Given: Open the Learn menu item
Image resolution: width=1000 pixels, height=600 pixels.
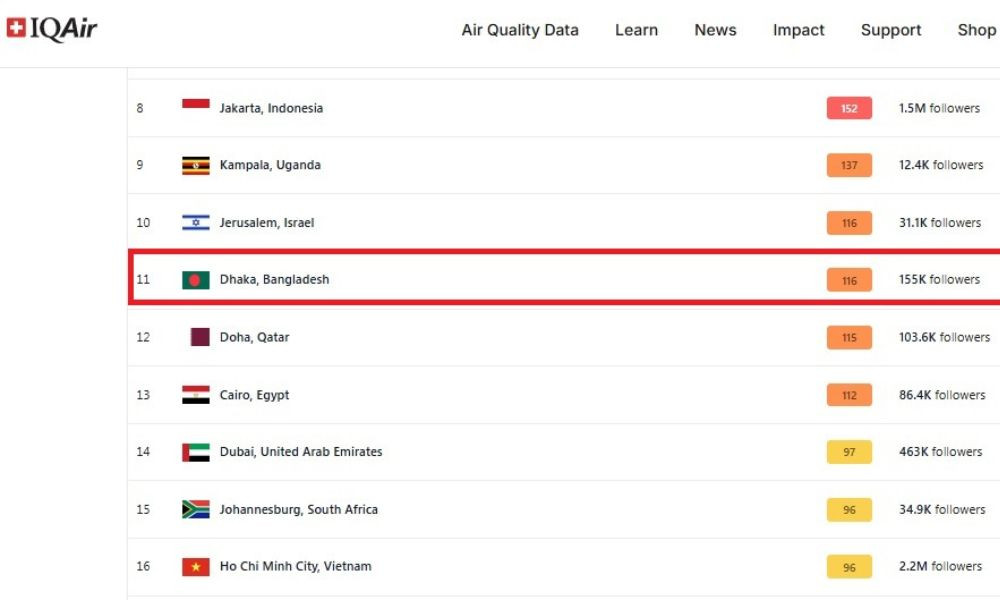Looking at the screenshot, I should coord(636,30).
